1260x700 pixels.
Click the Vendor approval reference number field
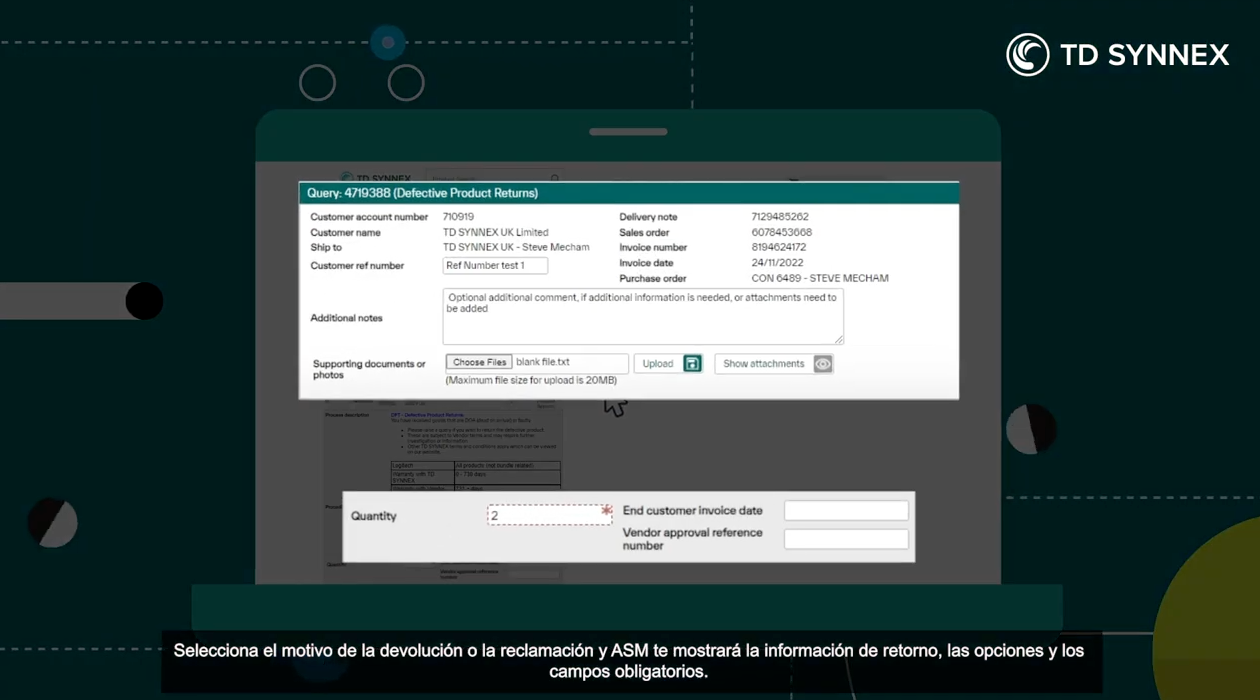tap(846, 540)
